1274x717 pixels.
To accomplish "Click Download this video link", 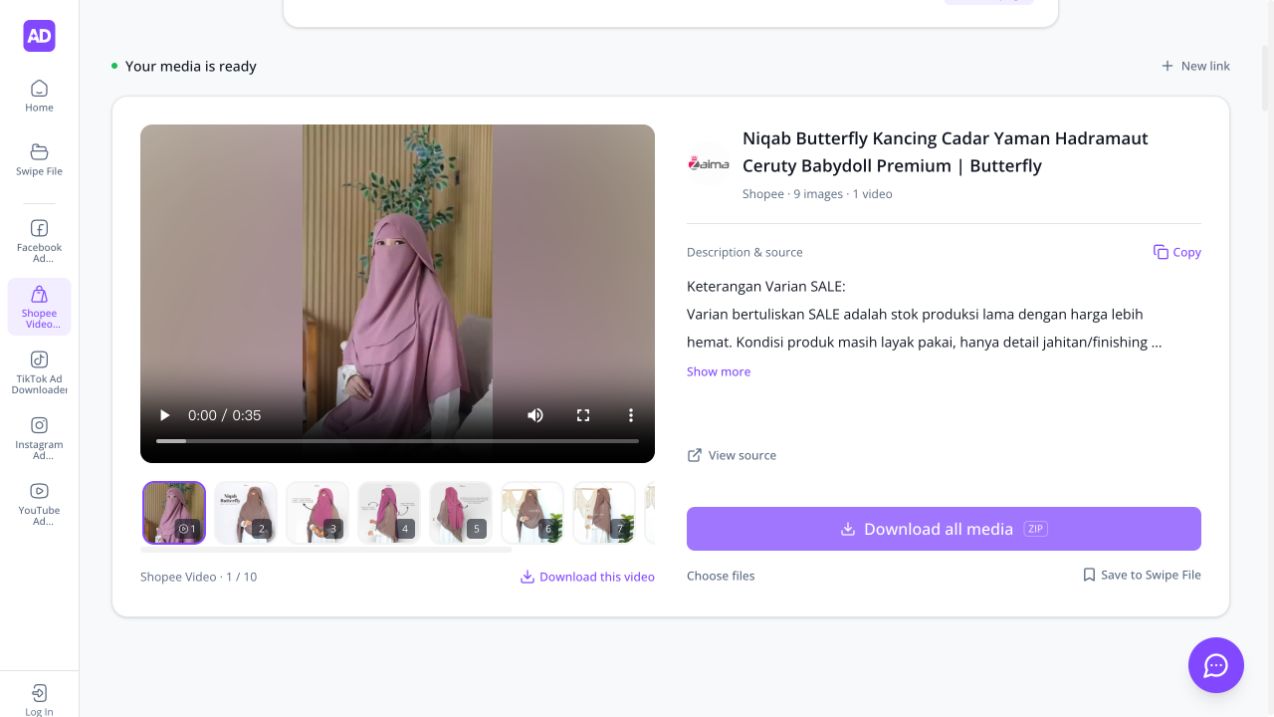I will (587, 577).
